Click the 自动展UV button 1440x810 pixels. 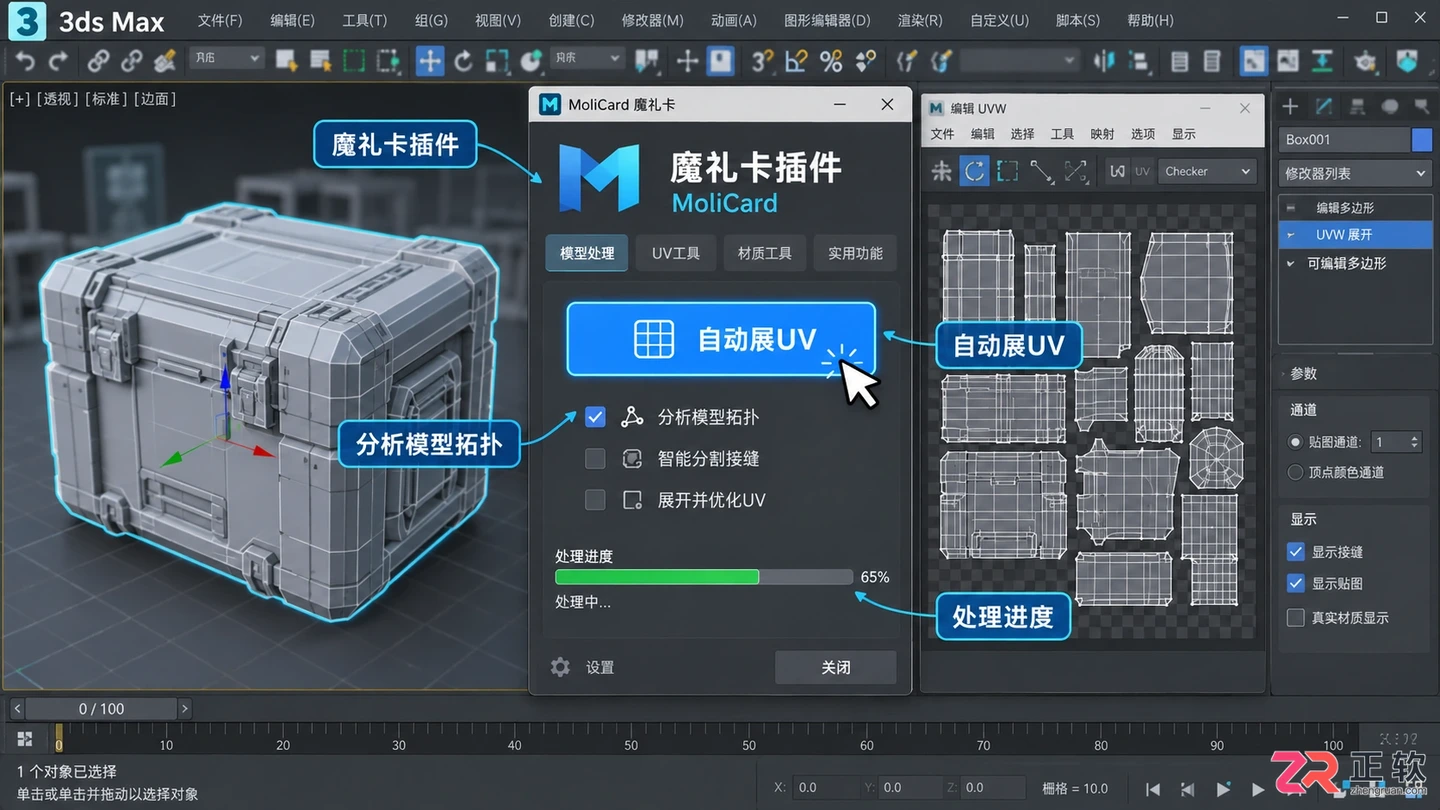tap(721, 339)
